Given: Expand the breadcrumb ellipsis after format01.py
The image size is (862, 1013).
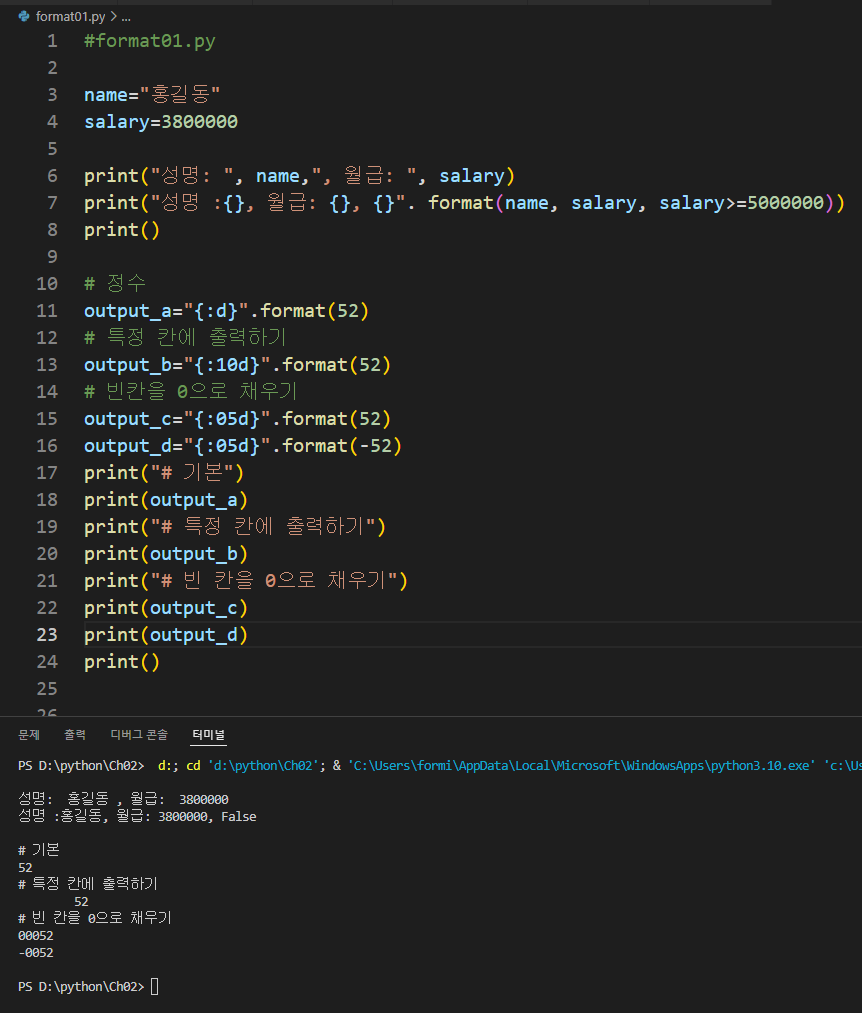Looking at the screenshot, I should click(126, 17).
